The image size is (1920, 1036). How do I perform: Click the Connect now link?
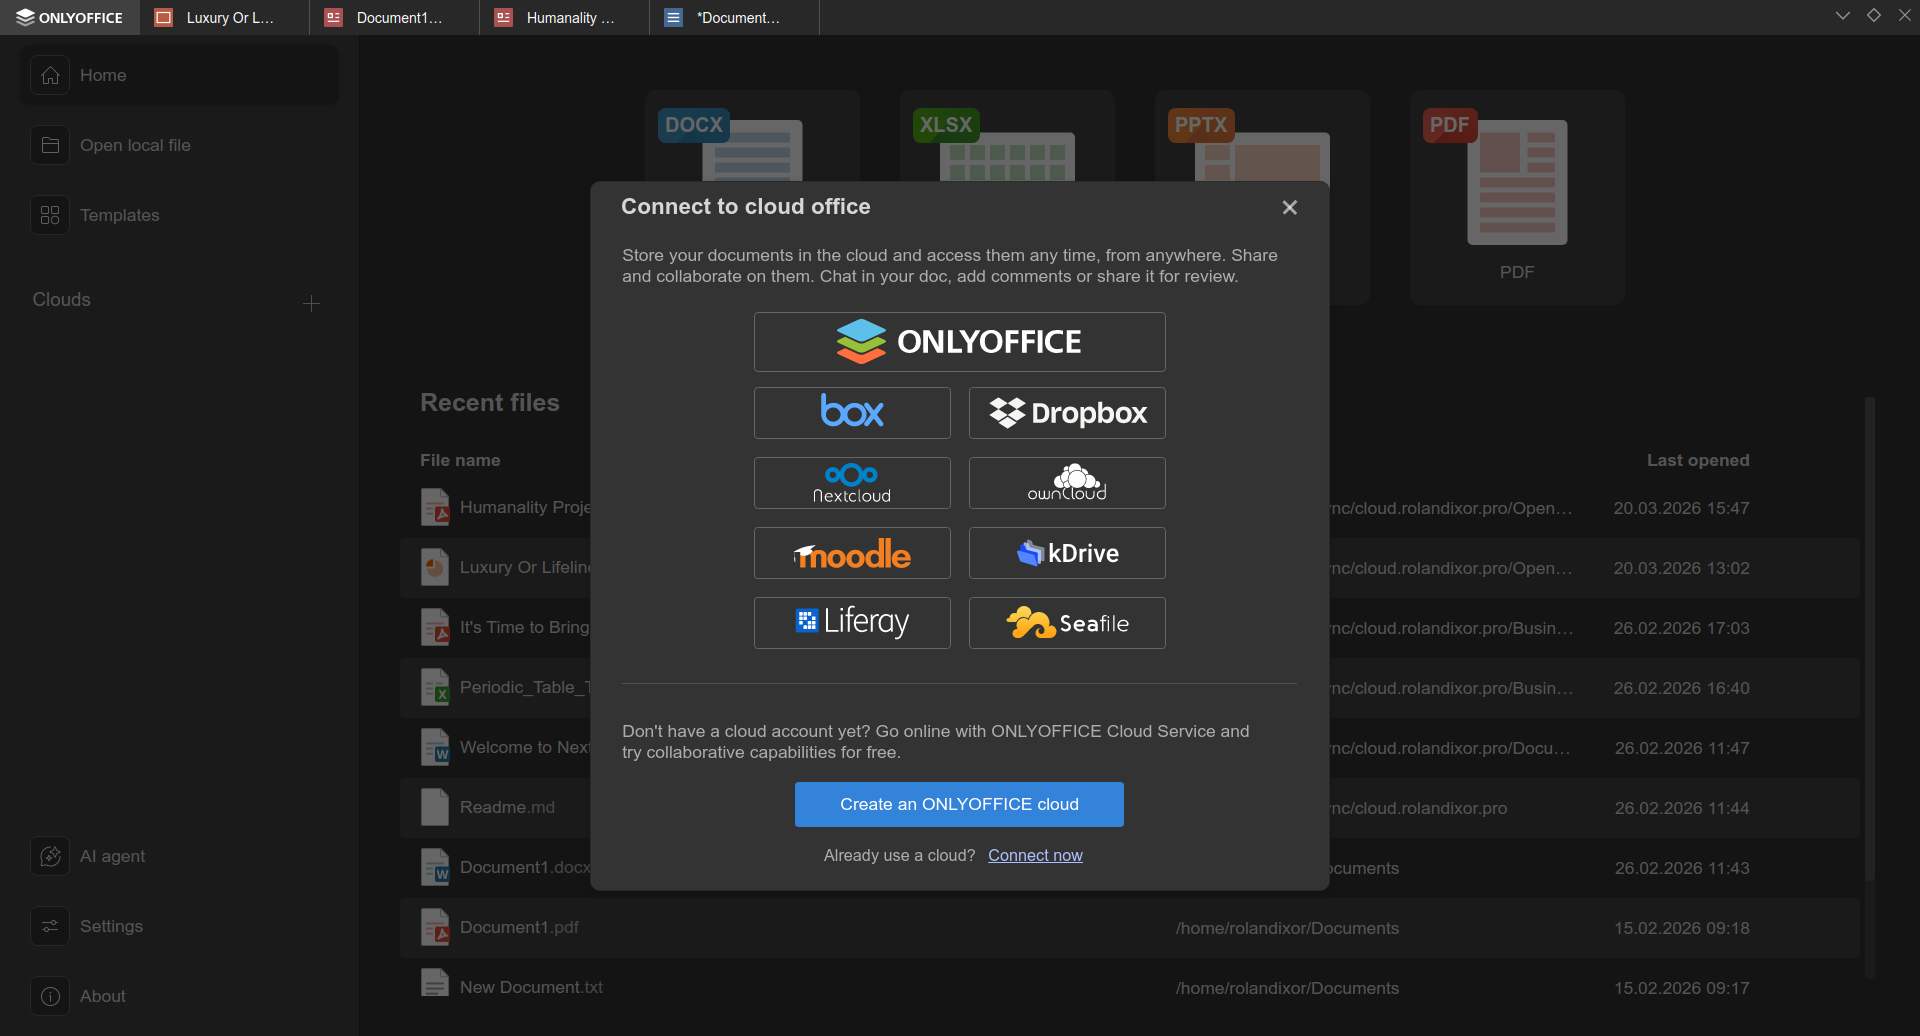click(x=1035, y=855)
